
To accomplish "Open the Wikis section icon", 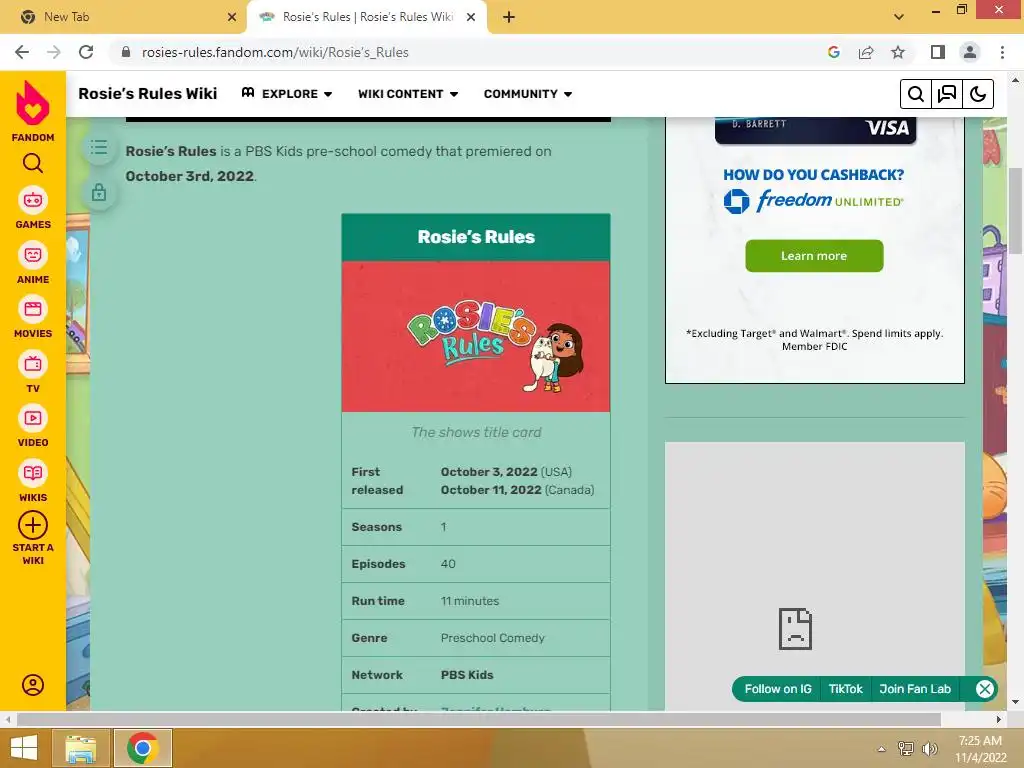I will point(33,473).
